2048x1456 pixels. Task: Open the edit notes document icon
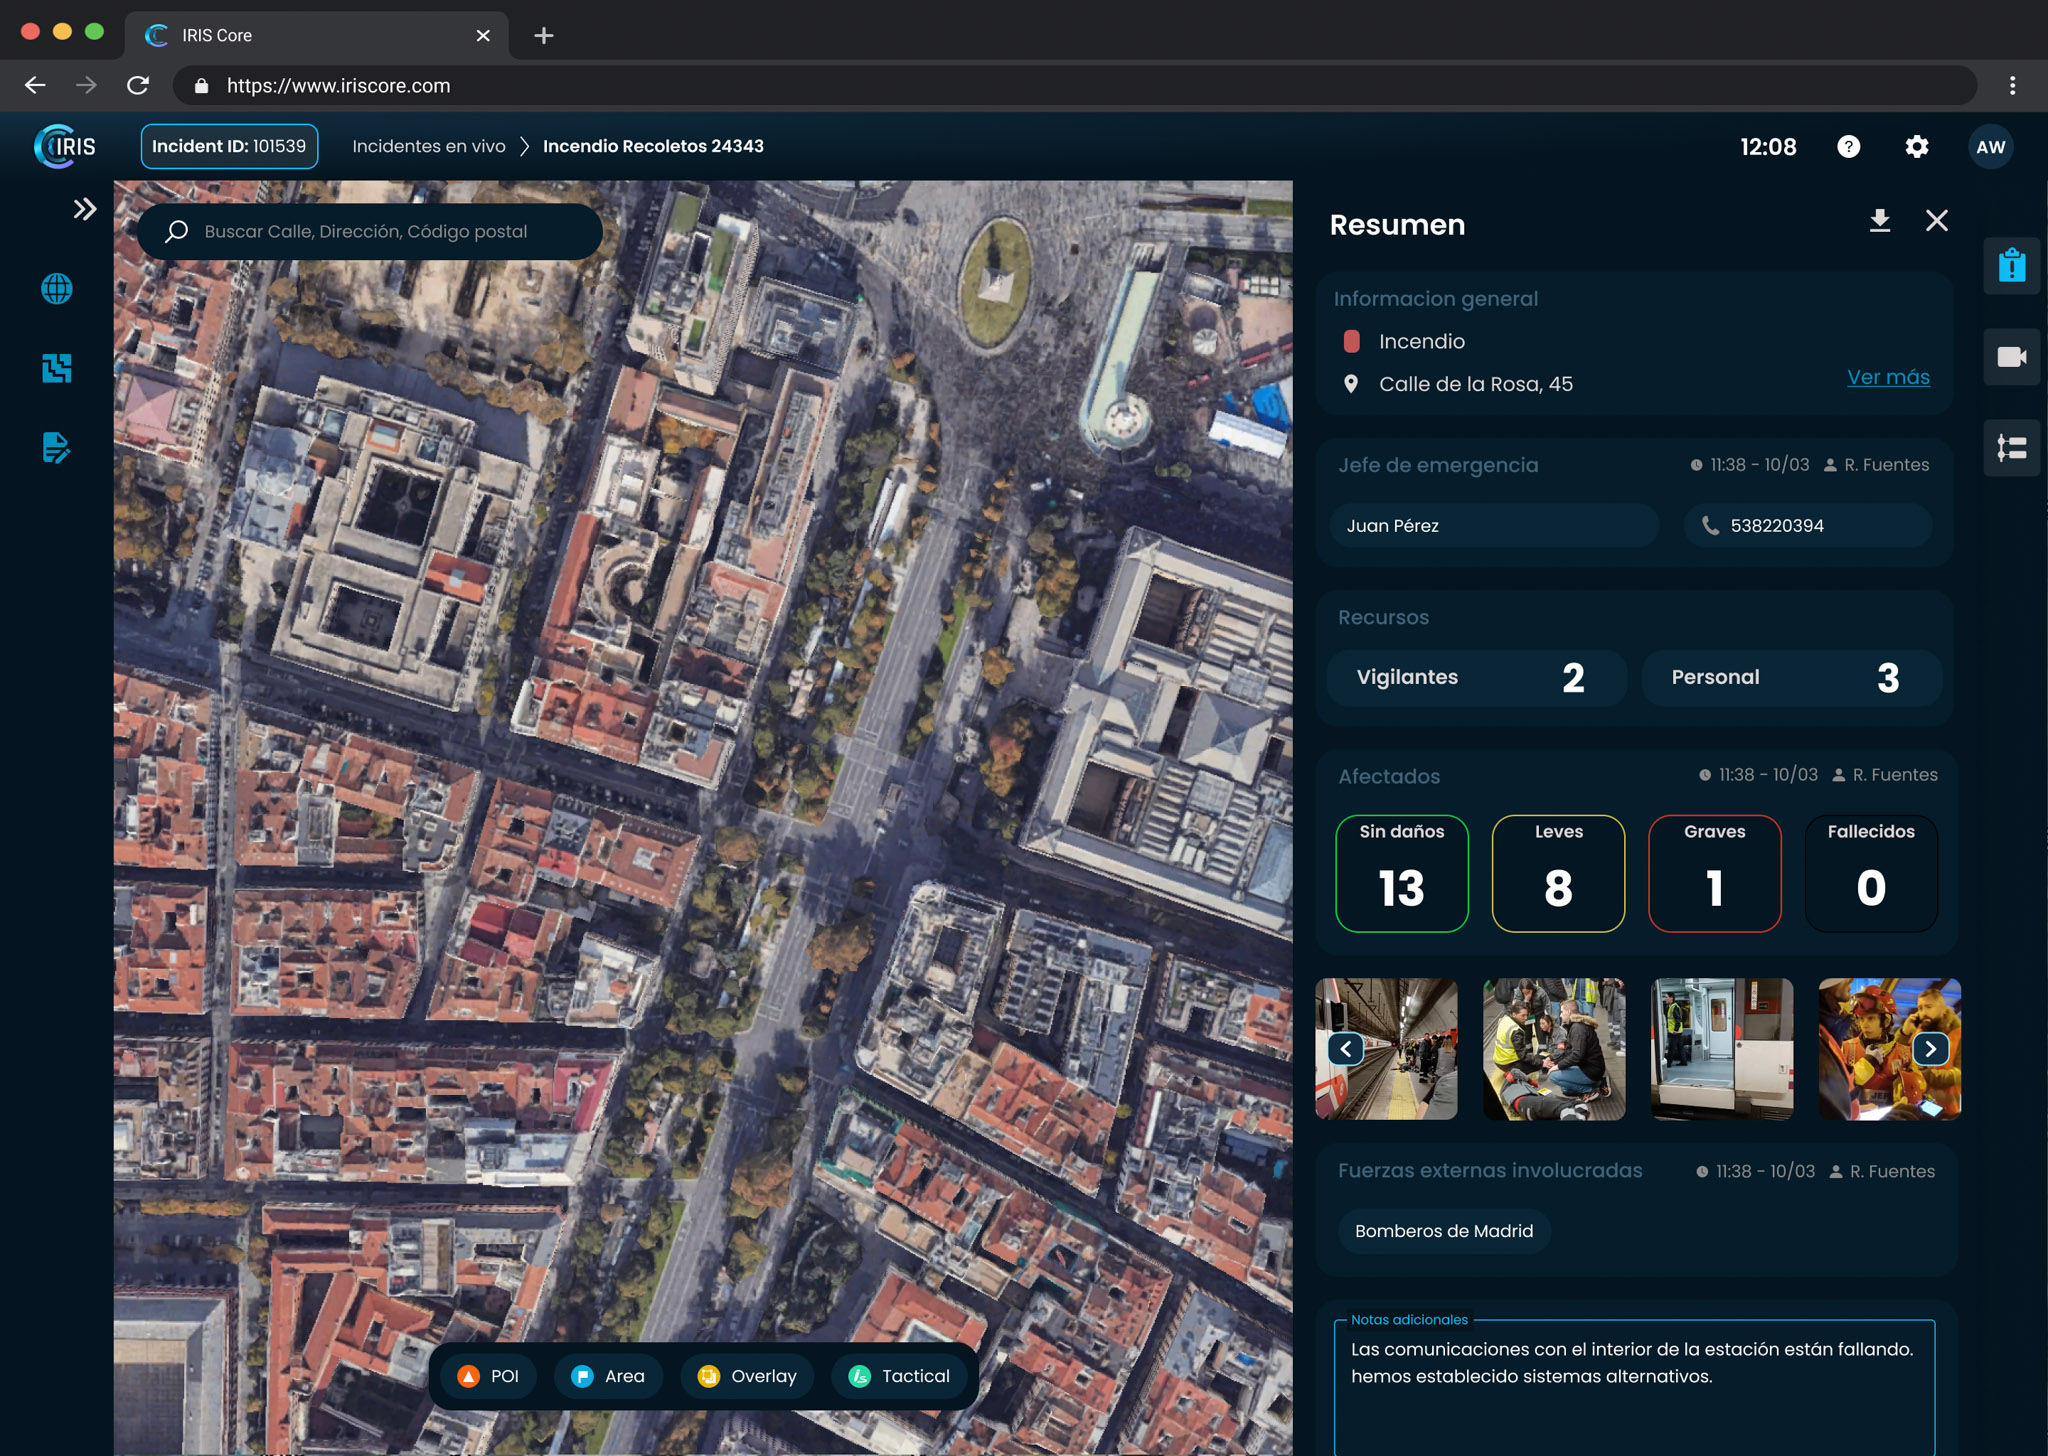click(x=57, y=447)
